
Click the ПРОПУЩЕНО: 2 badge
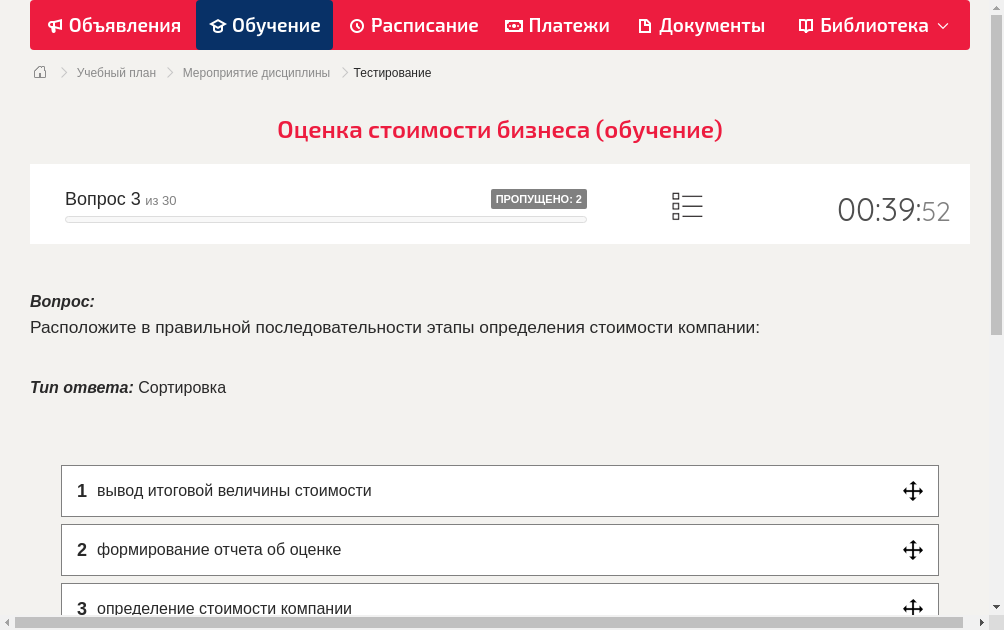[x=540, y=198]
